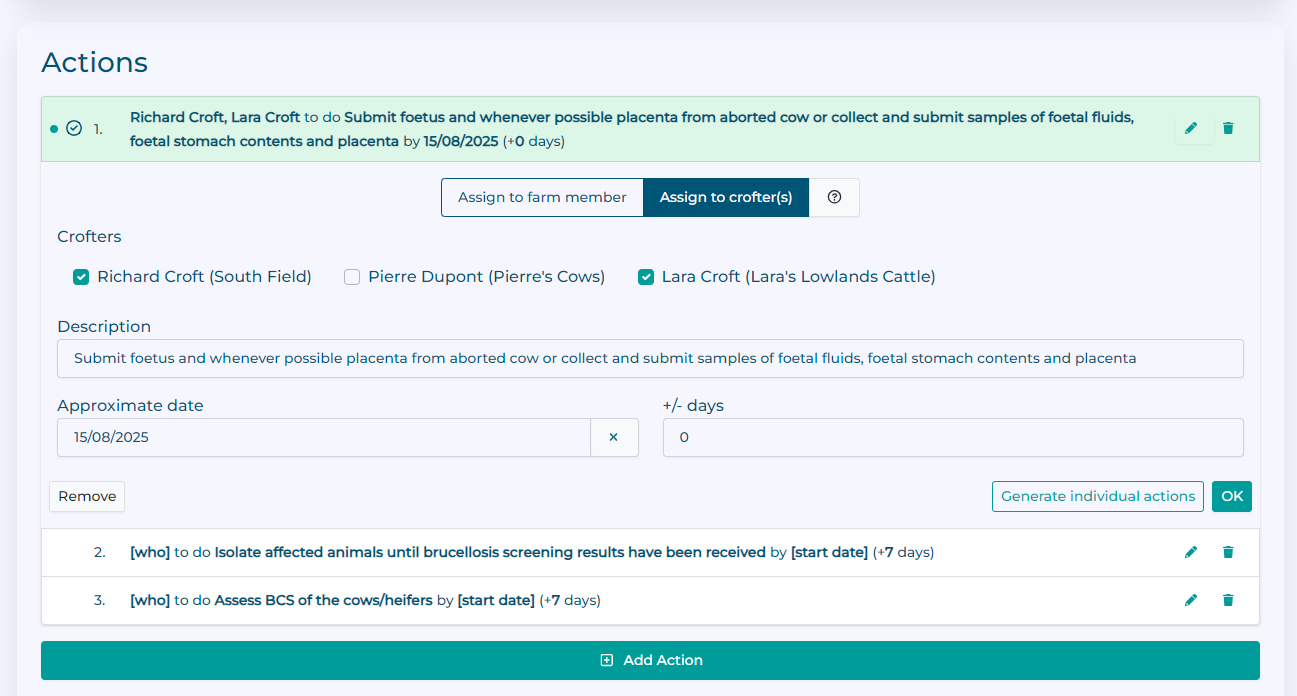
Task: Focus the Description text field
Action: [650, 358]
